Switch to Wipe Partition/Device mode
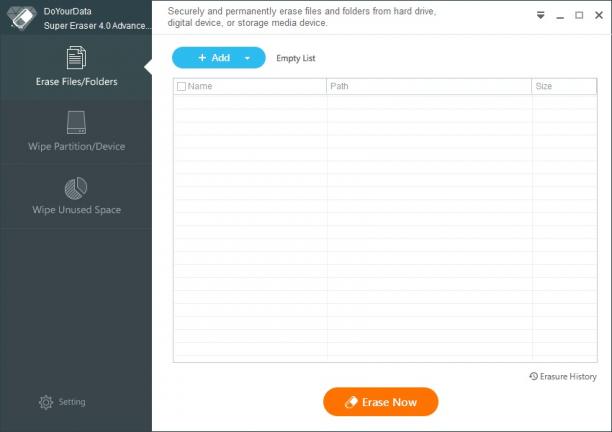The image size is (612, 432). pyautogui.click(x=76, y=132)
